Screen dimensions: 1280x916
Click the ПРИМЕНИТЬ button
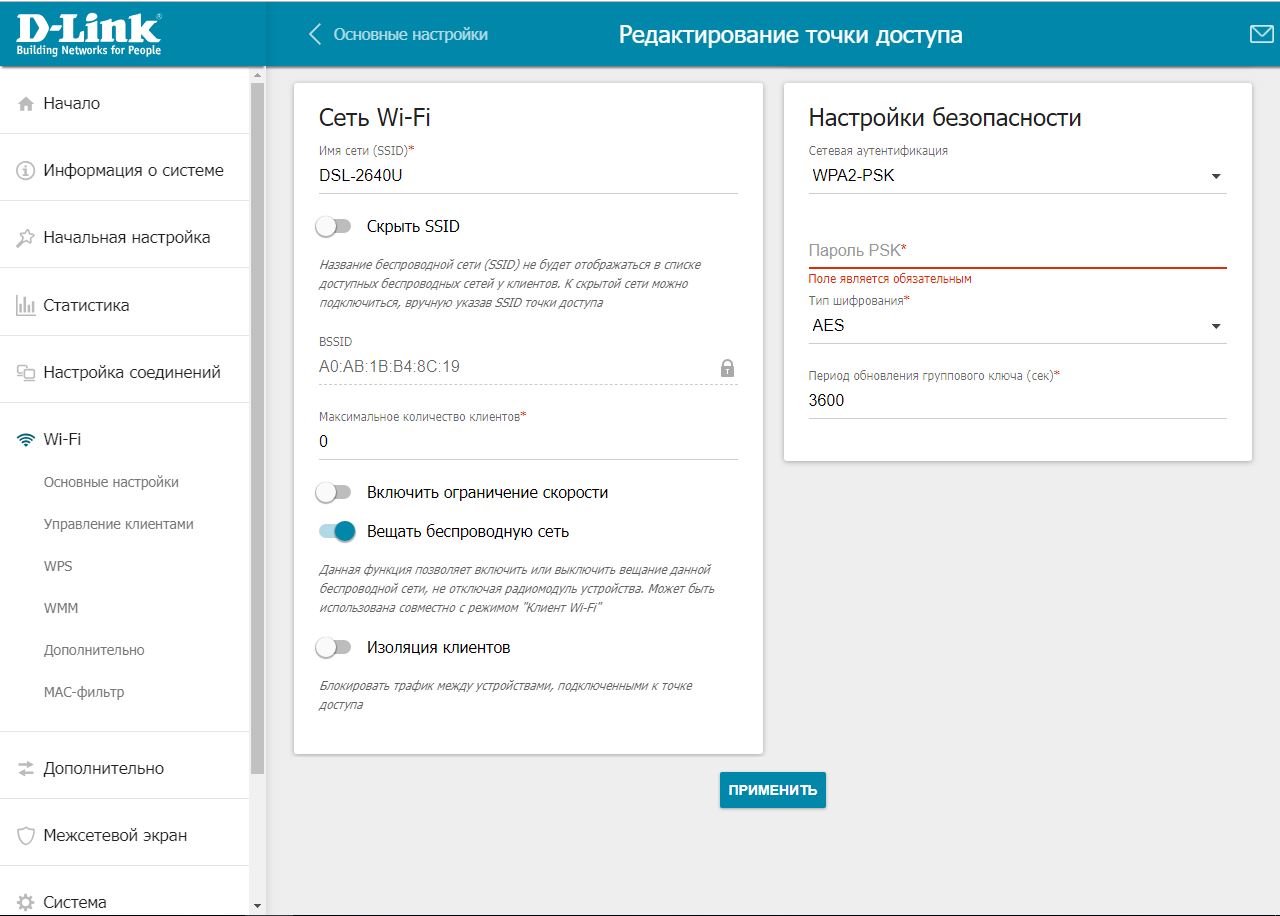[x=773, y=790]
